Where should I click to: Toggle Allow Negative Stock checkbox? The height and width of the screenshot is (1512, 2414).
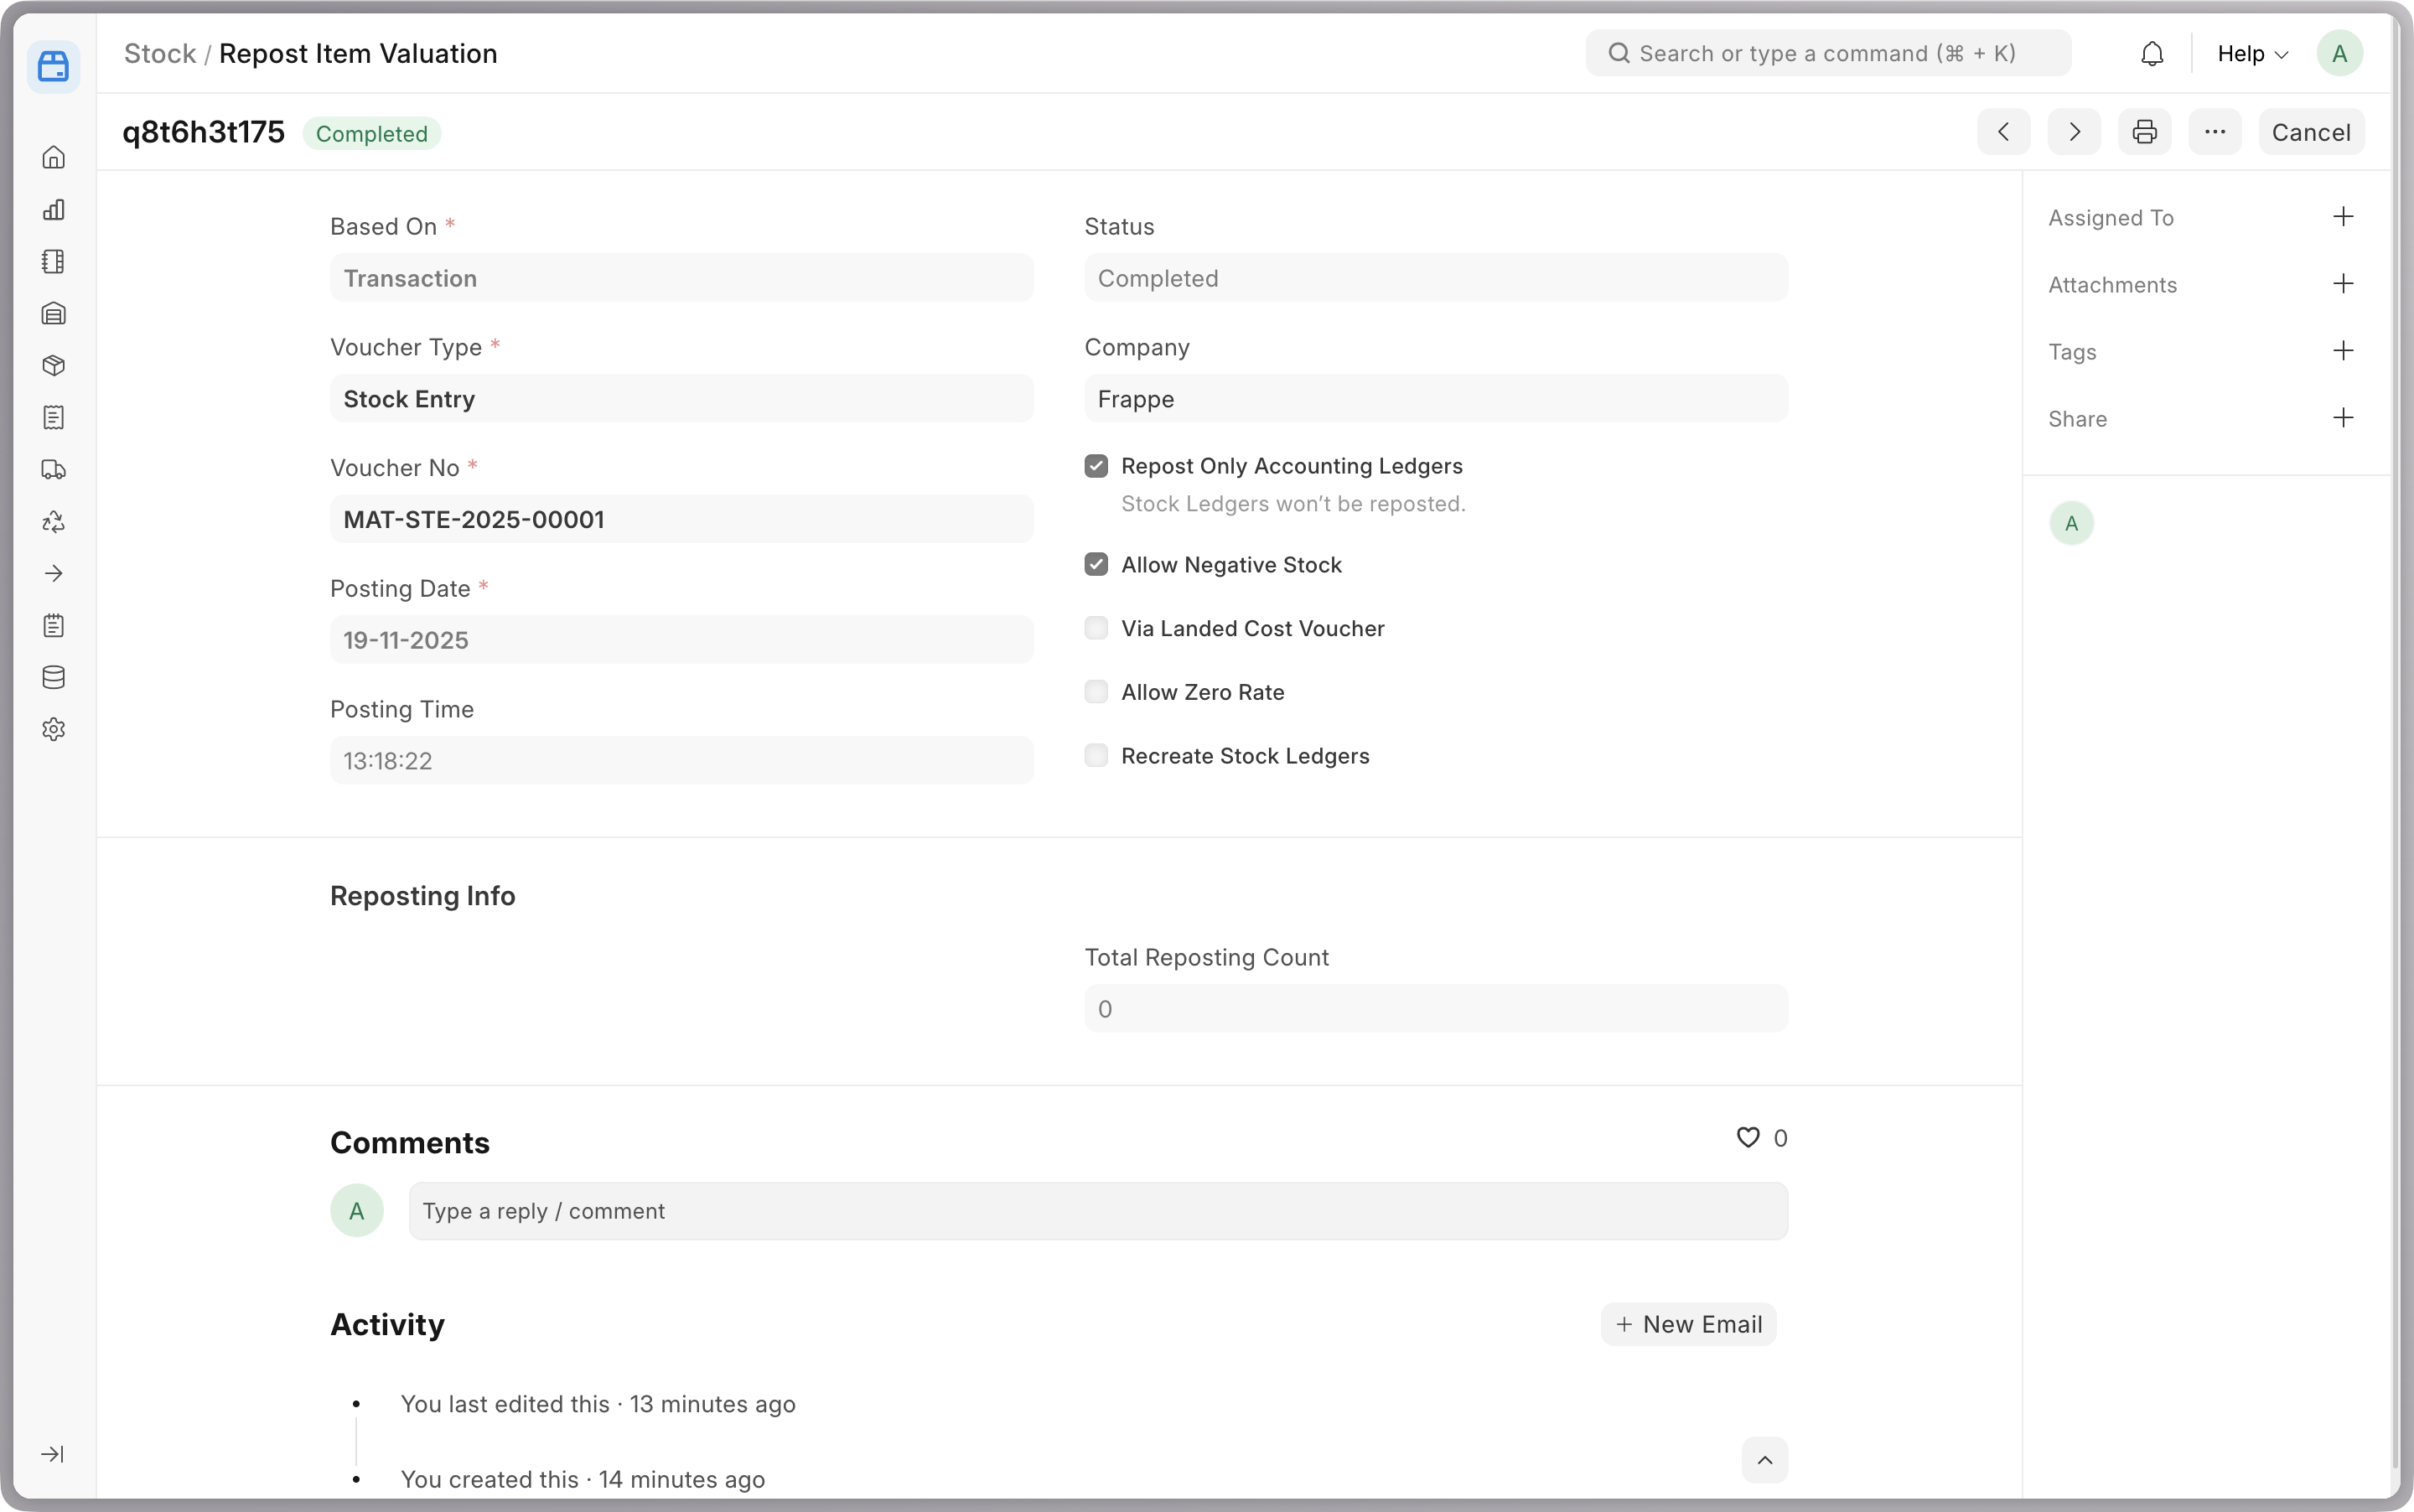(1096, 565)
